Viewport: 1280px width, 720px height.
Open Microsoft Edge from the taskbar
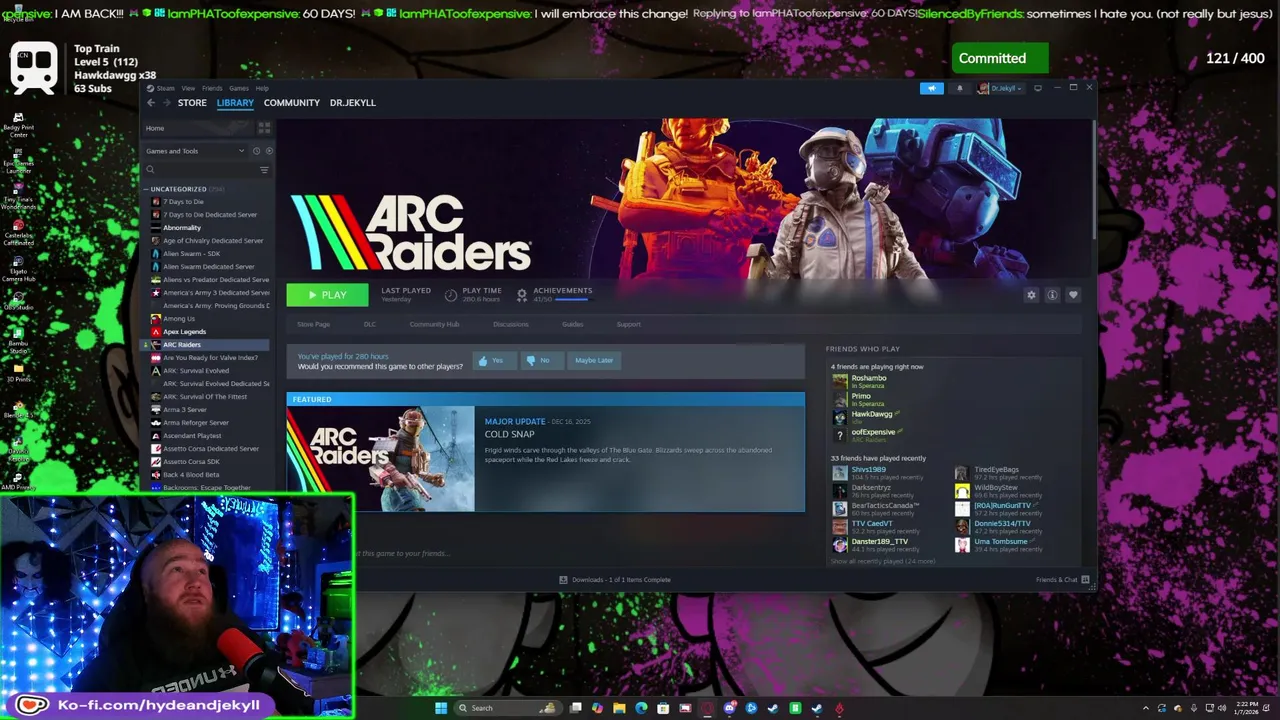(x=641, y=708)
